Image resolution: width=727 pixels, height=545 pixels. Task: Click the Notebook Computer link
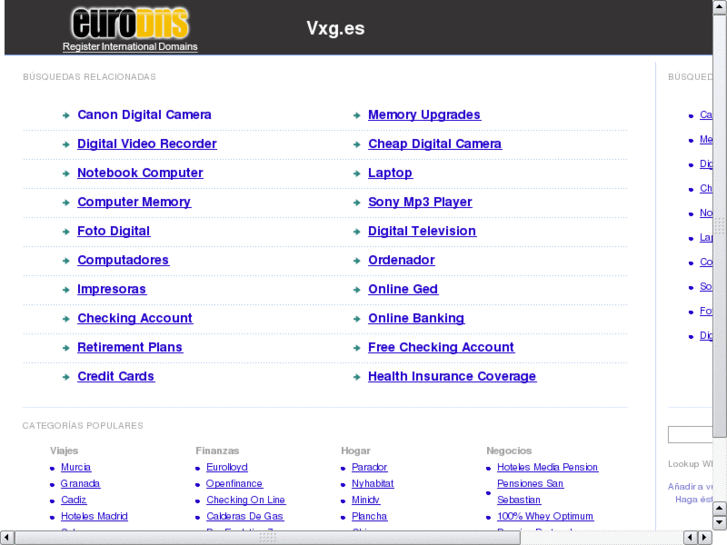(x=140, y=173)
